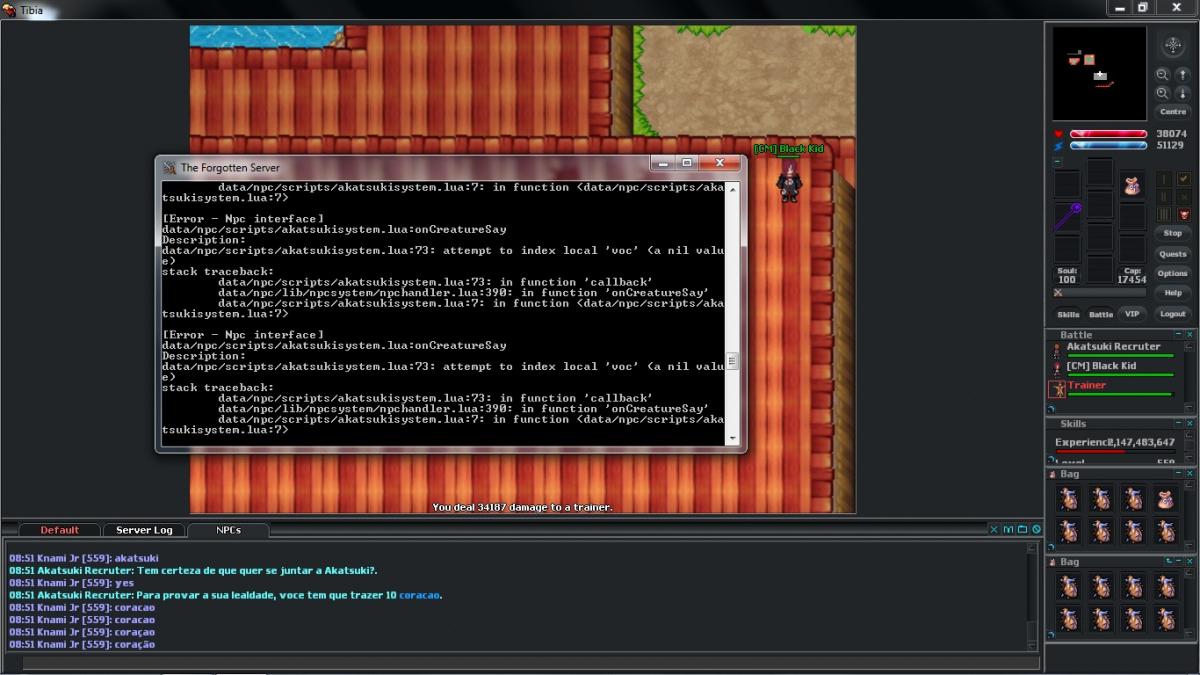Image resolution: width=1200 pixels, height=675 pixels.
Task: Click The Forgotten Server window icon
Action: [x=169, y=167]
